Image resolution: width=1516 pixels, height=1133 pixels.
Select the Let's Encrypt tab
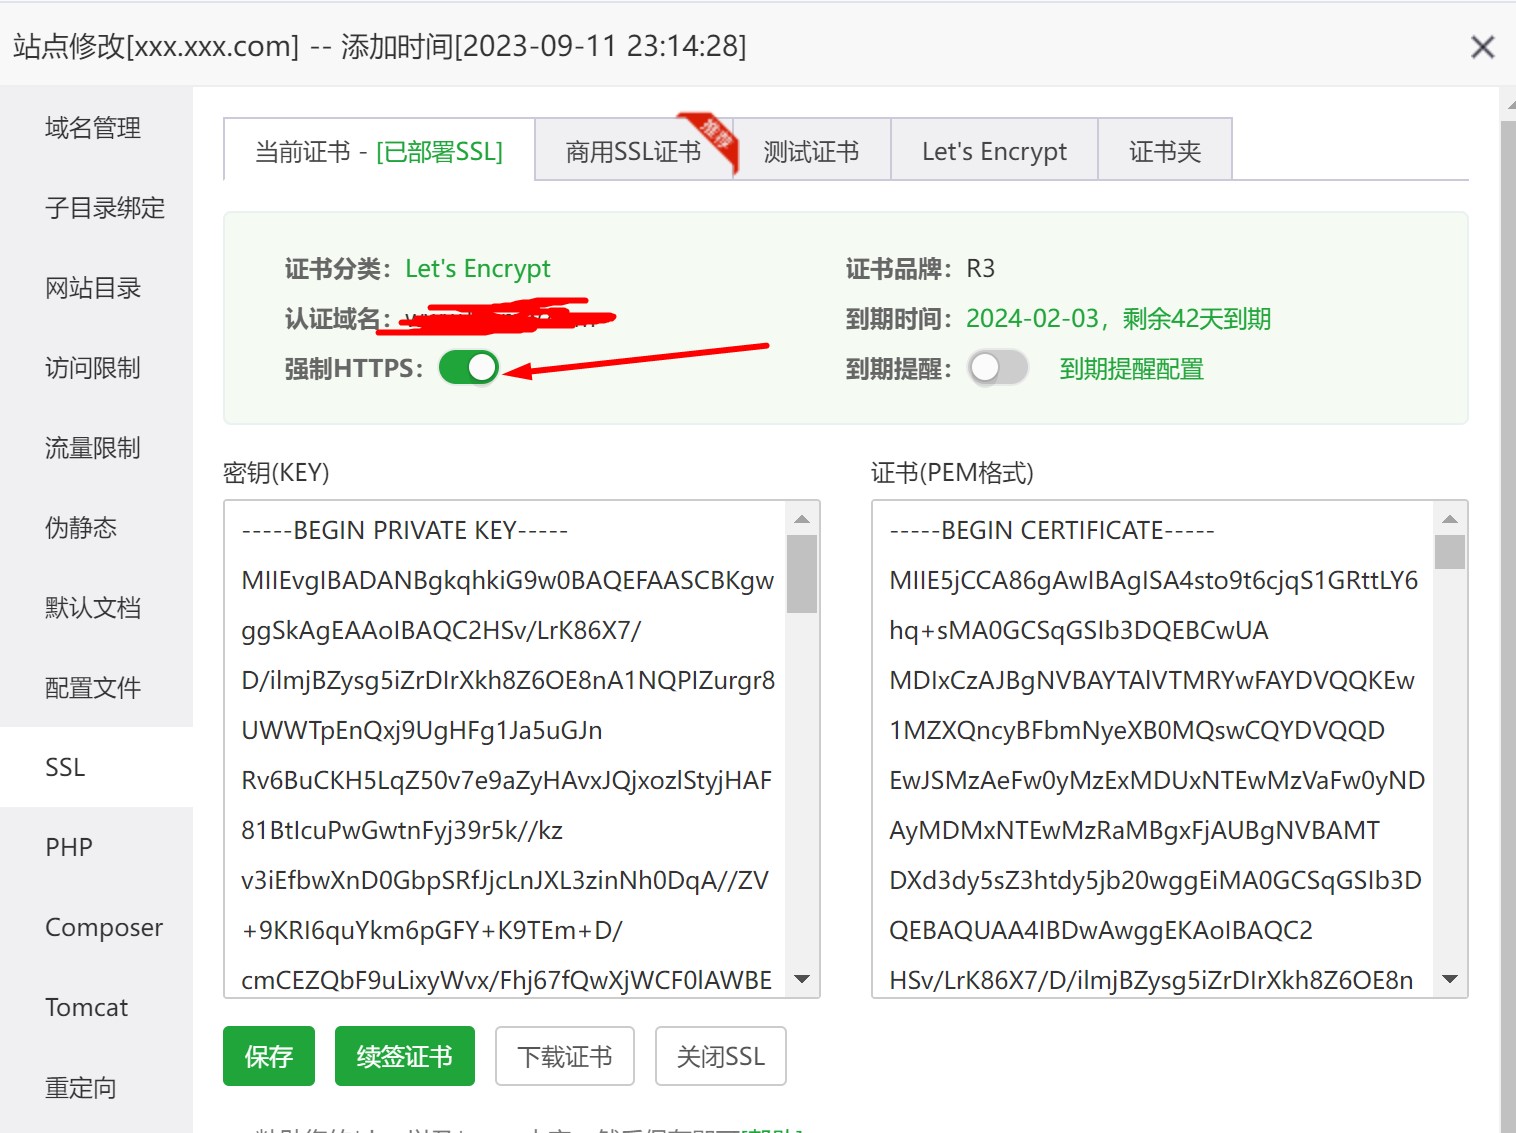pyautogui.click(x=994, y=151)
